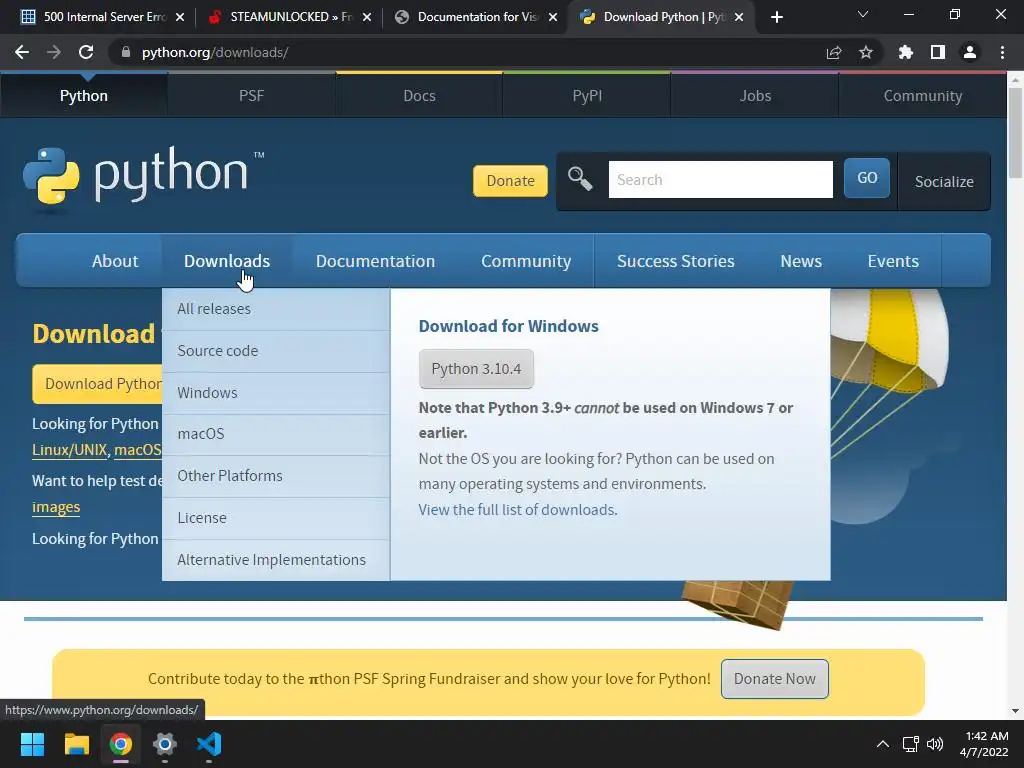Close the 500 Internal Server Error tab
1024x768 pixels.
180,17
